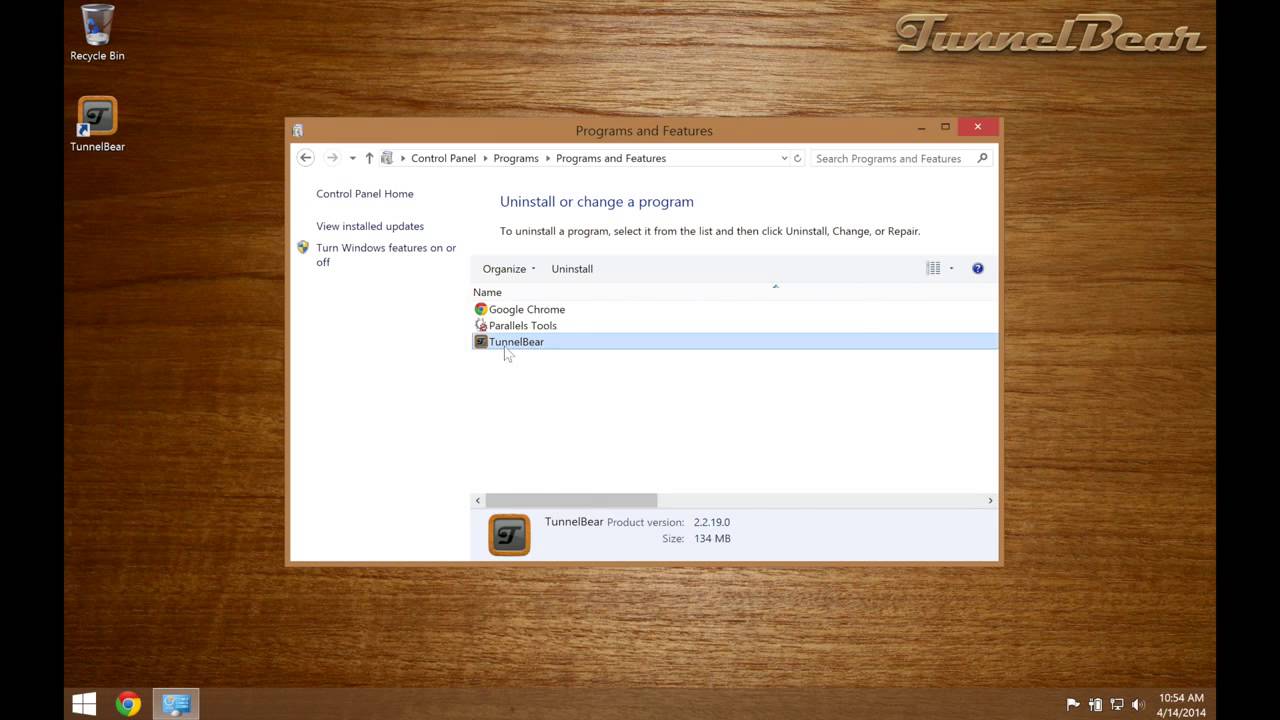1280x720 pixels.
Task: Open Help with the question mark icon
Action: pyautogui.click(x=978, y=268)
